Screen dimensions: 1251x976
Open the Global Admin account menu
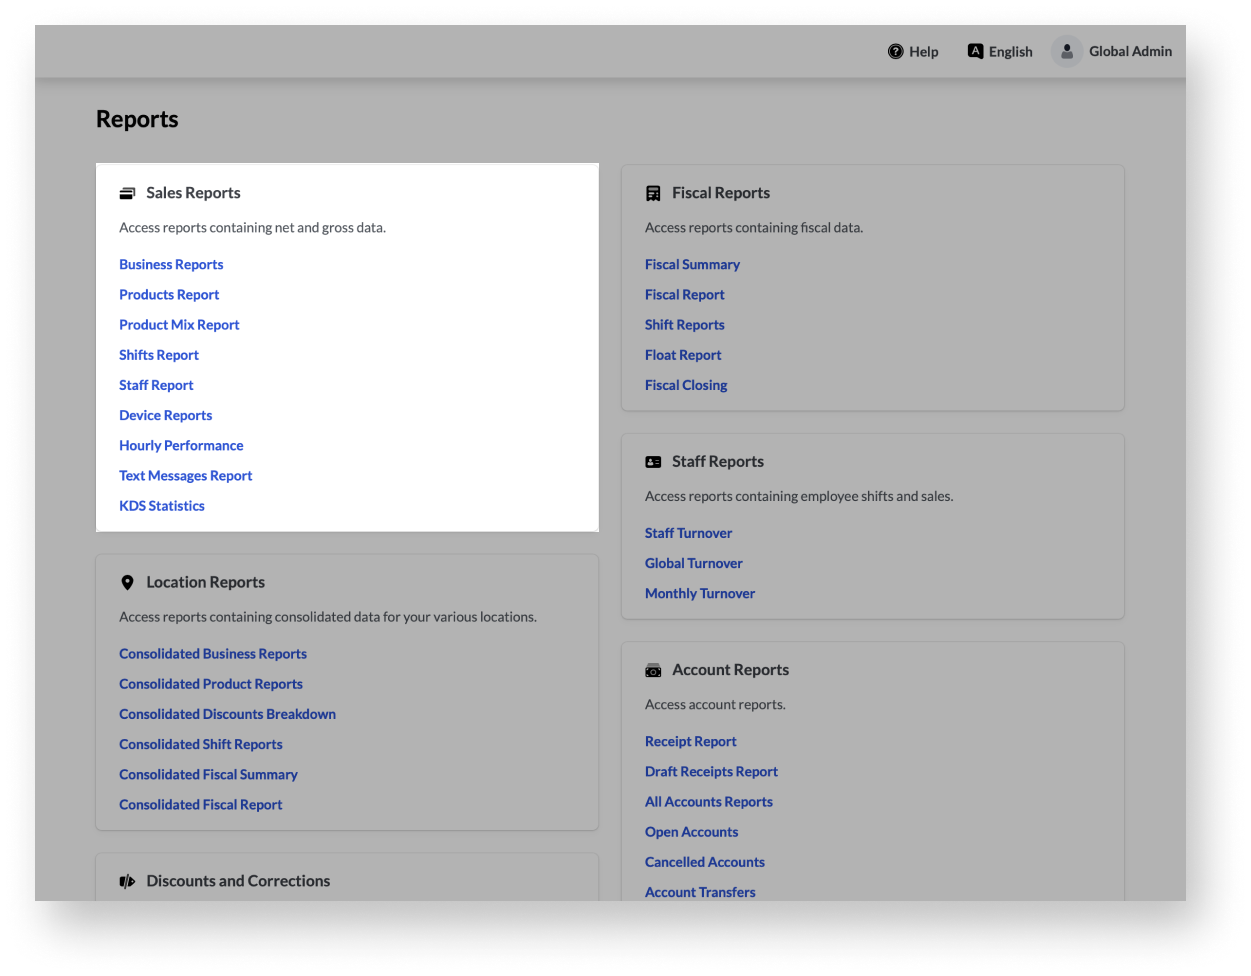pyautogui.click(x=1112, y=51)
